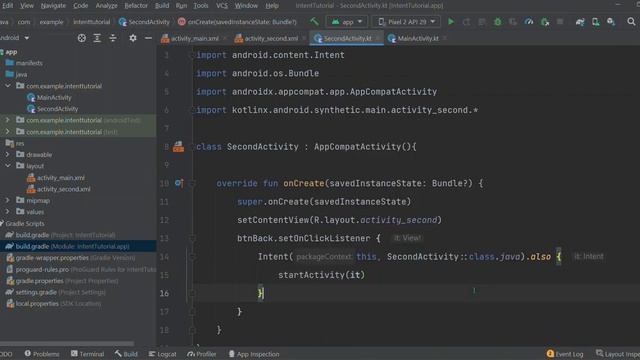Open the app run configuration dropdown
640x360 pixels.
tap(347, 22)
